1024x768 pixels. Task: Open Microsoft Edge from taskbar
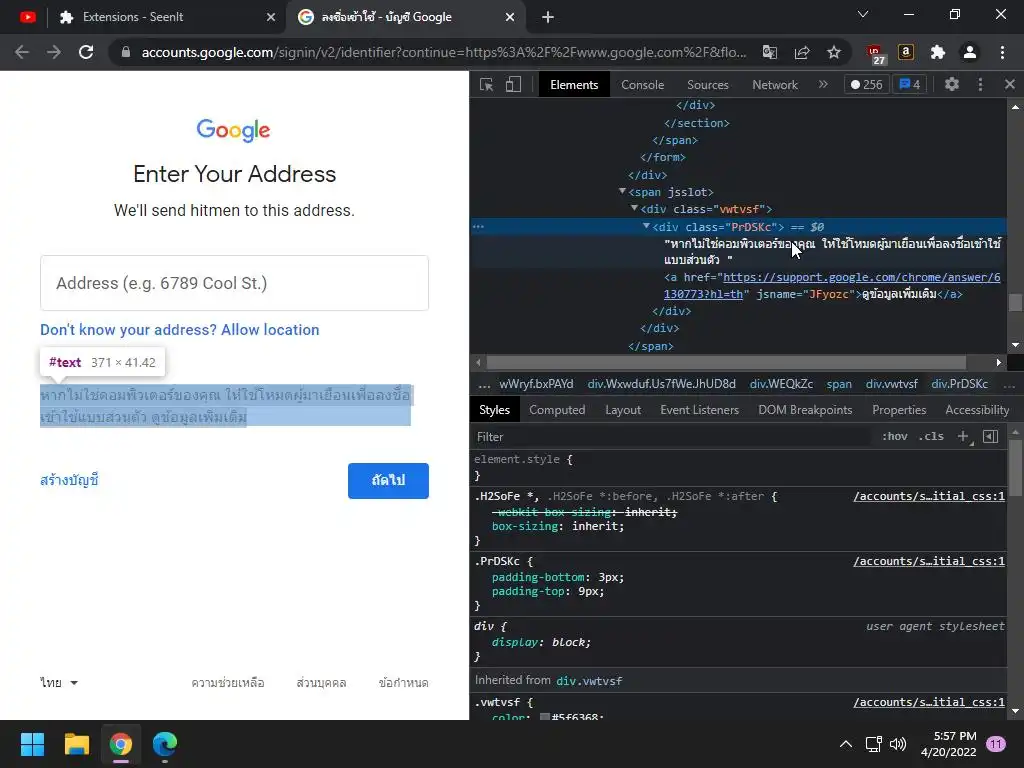165,744
